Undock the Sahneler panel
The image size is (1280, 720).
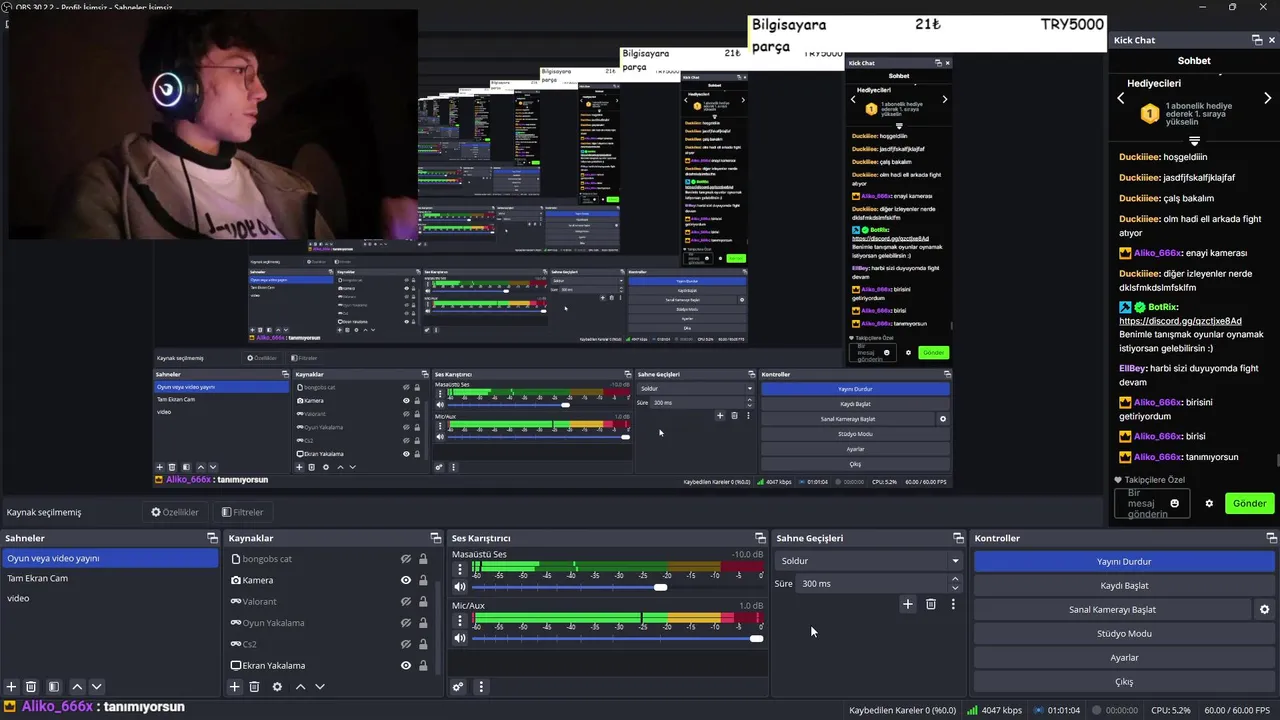coord(212,538)
